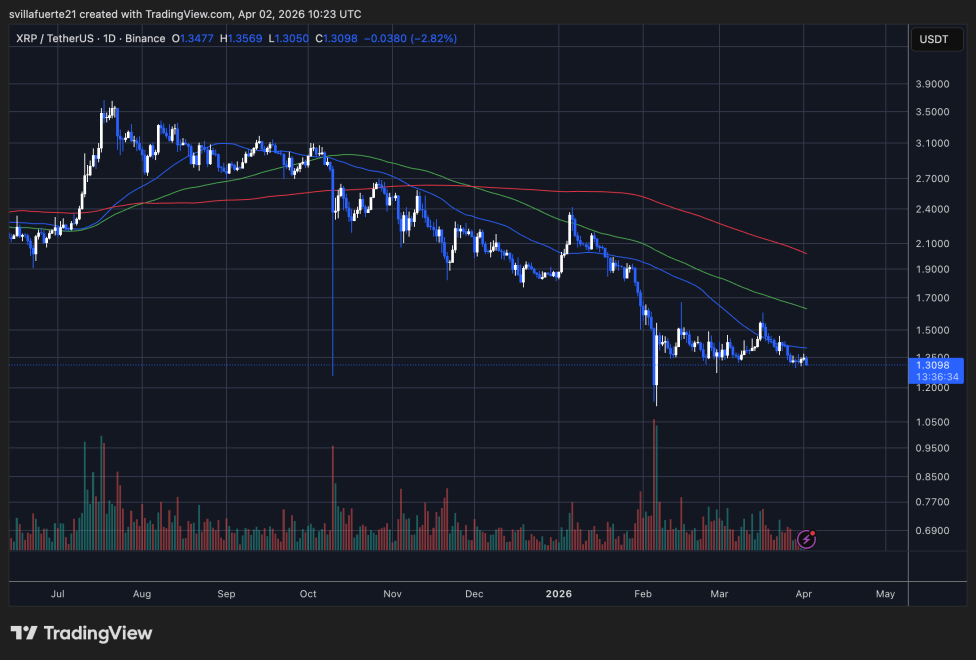Open the symbol legend to change ticker
Screen dimensions: 976x660
54,38
